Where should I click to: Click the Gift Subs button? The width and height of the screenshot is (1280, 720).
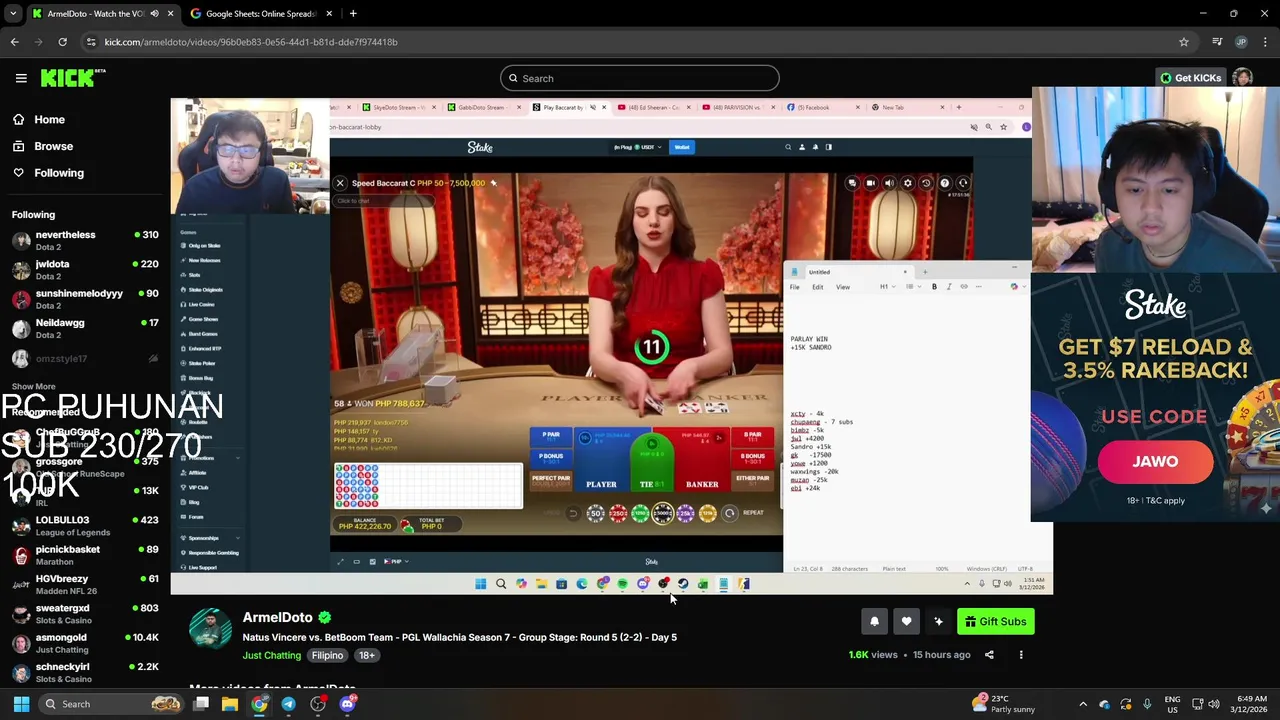click(x=995, y=622)
